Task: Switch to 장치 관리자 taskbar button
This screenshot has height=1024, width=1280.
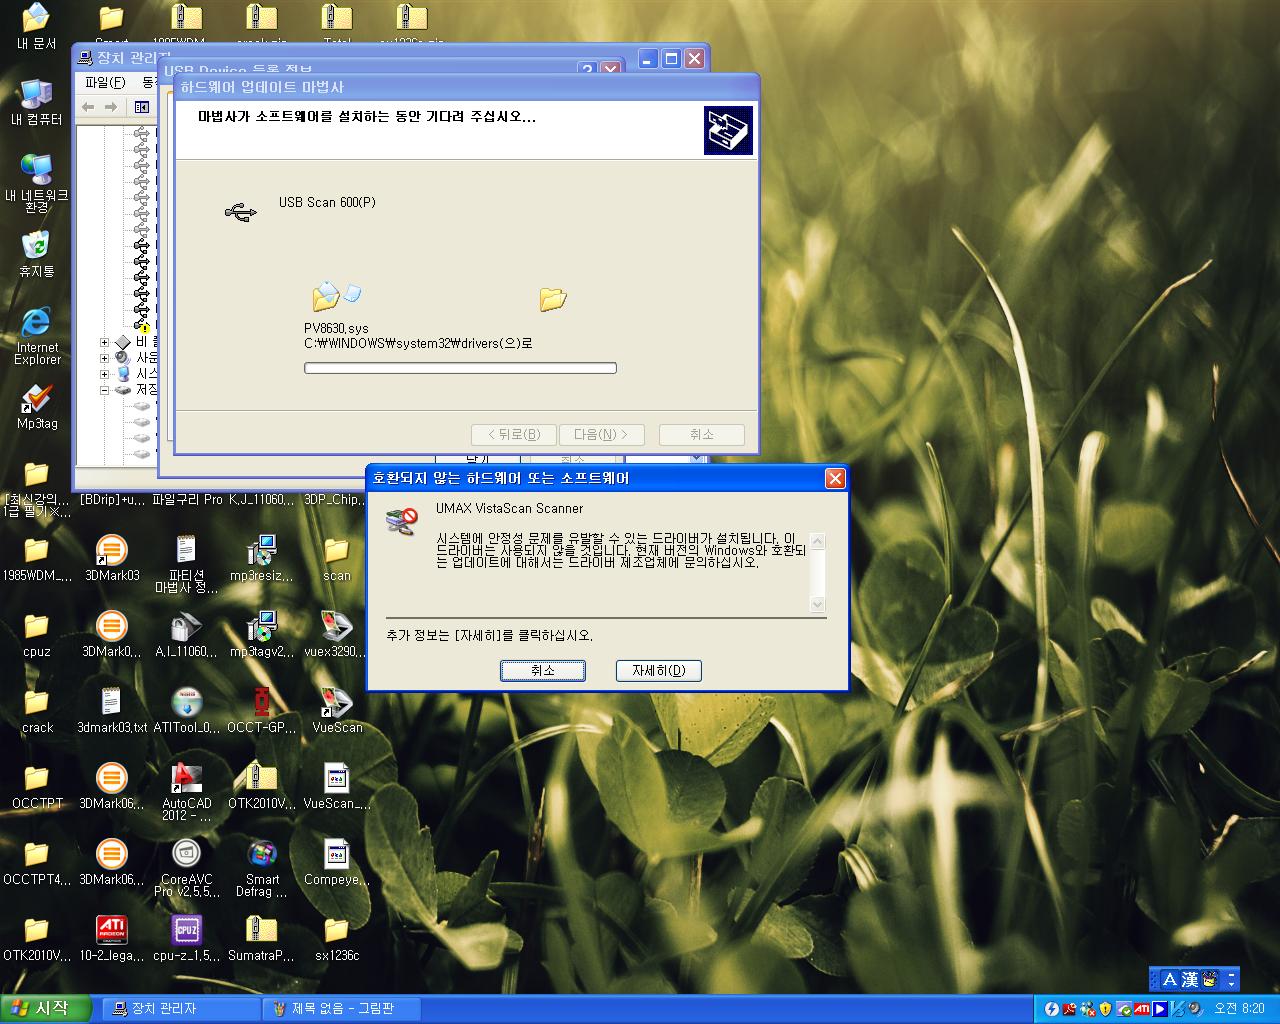Action: point(181,1008)
